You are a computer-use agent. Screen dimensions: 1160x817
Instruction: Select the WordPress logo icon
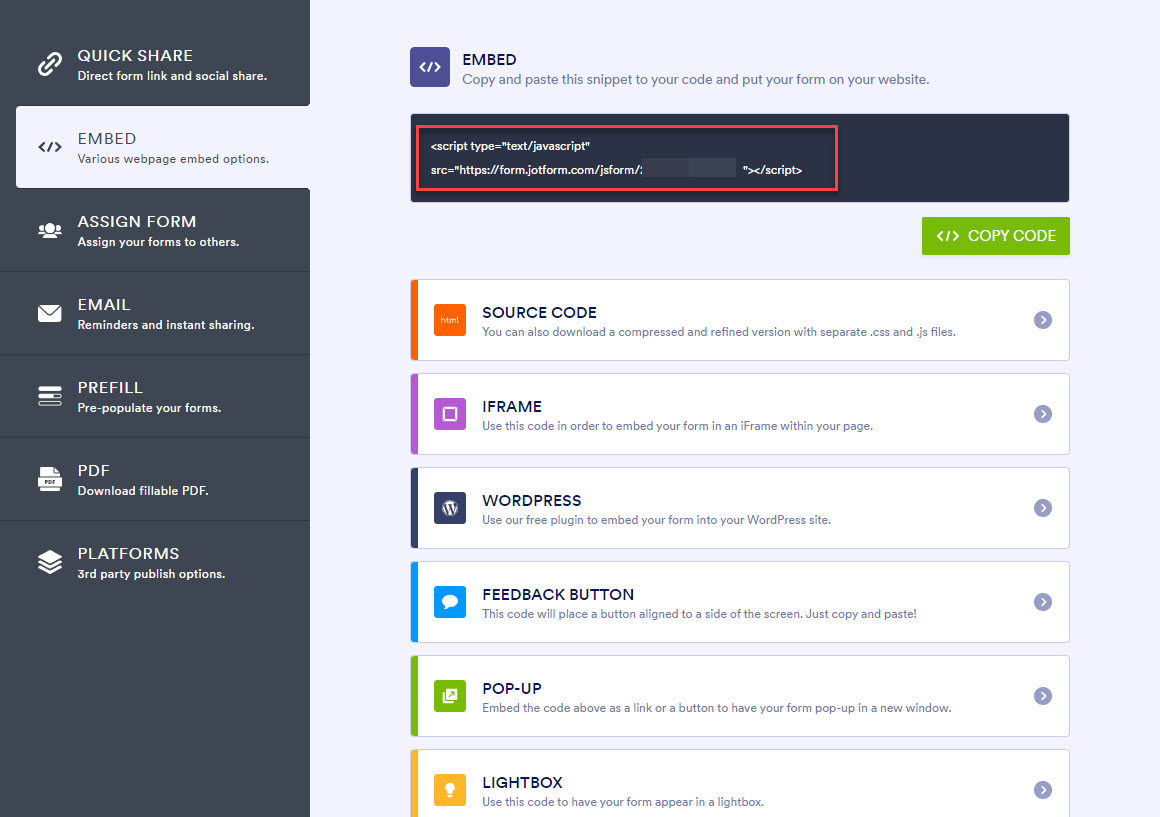[449, 508]
